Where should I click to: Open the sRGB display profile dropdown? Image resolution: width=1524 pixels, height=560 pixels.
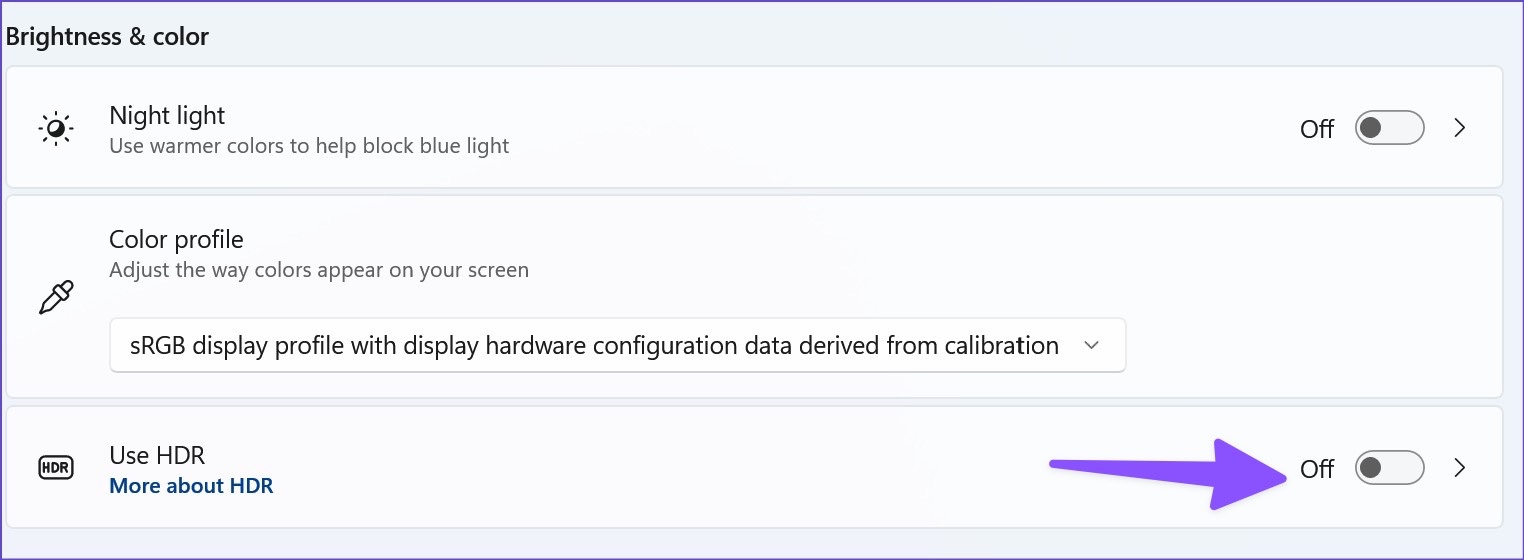(618, 345)
